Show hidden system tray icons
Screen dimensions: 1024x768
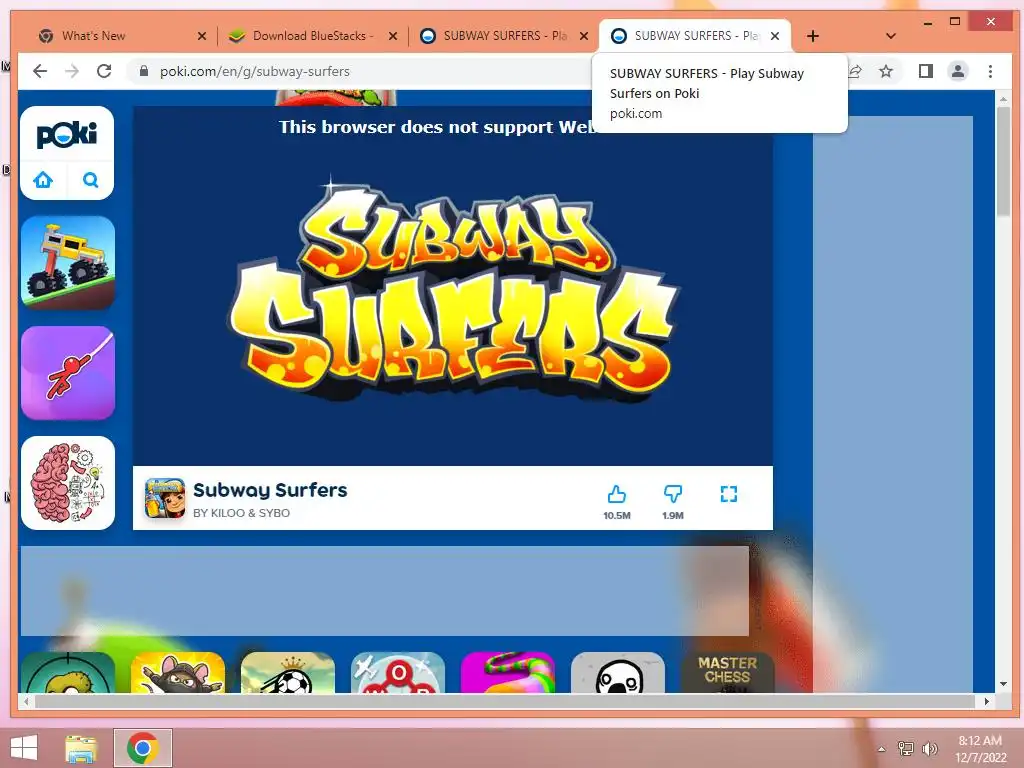[881, 749]
